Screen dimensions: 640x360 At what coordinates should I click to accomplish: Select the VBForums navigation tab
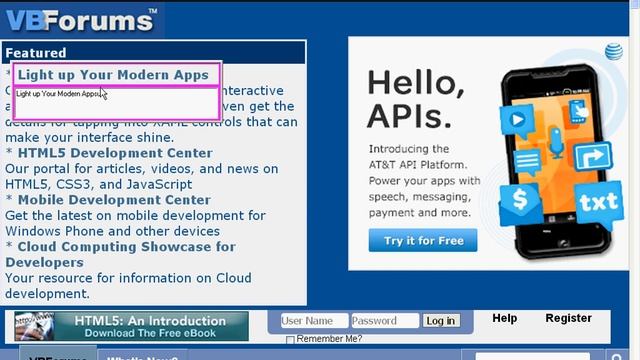(x=58, y=353)
